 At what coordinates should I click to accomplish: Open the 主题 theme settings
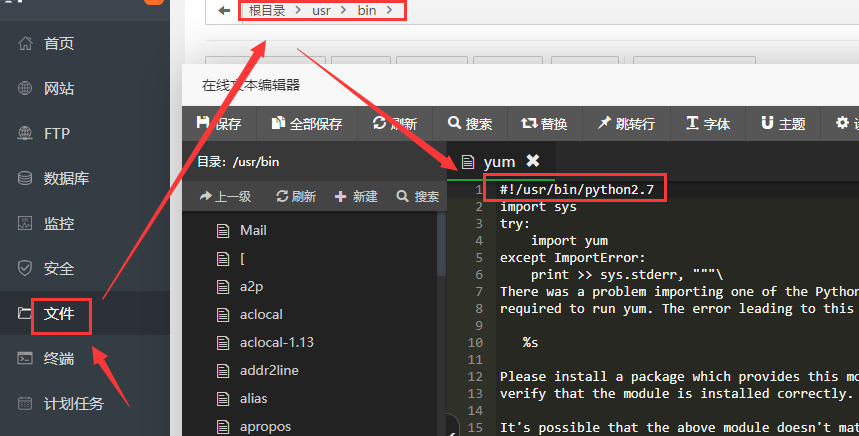coord(783,124)
